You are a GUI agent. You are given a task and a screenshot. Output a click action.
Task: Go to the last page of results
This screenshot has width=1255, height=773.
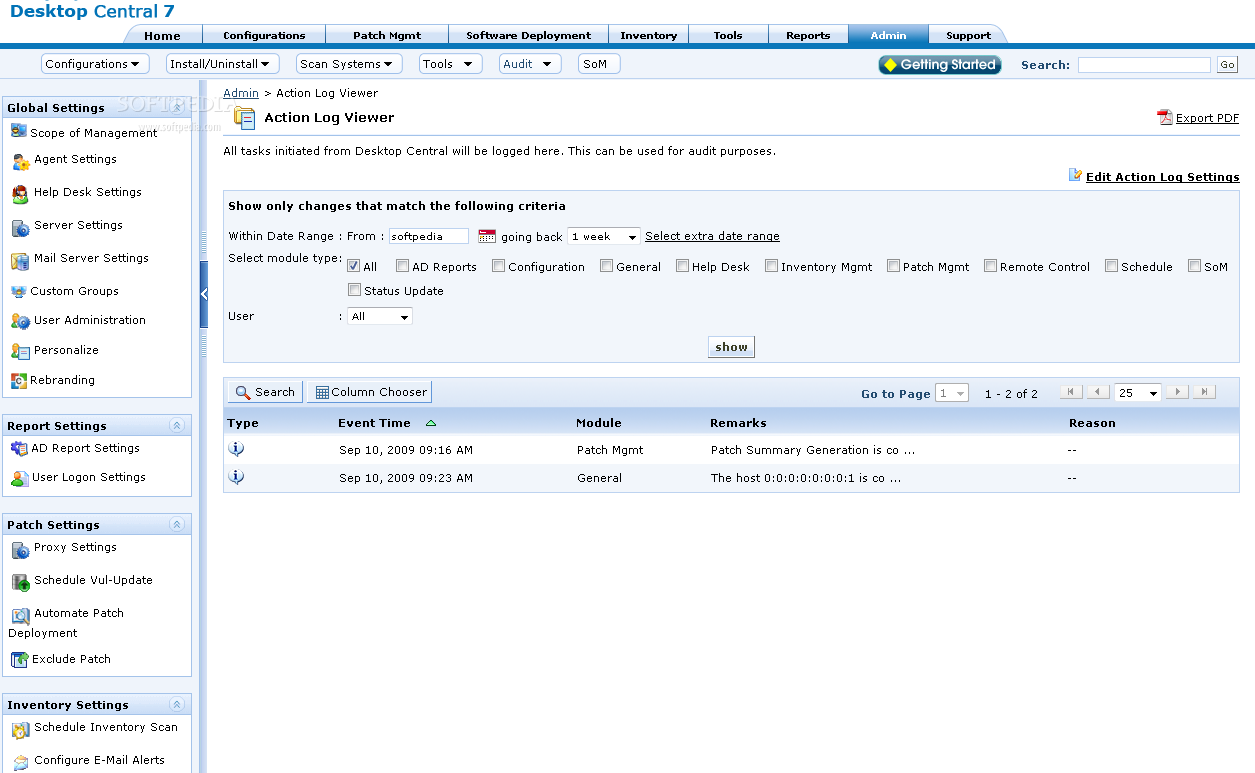tap(1205, 392)
